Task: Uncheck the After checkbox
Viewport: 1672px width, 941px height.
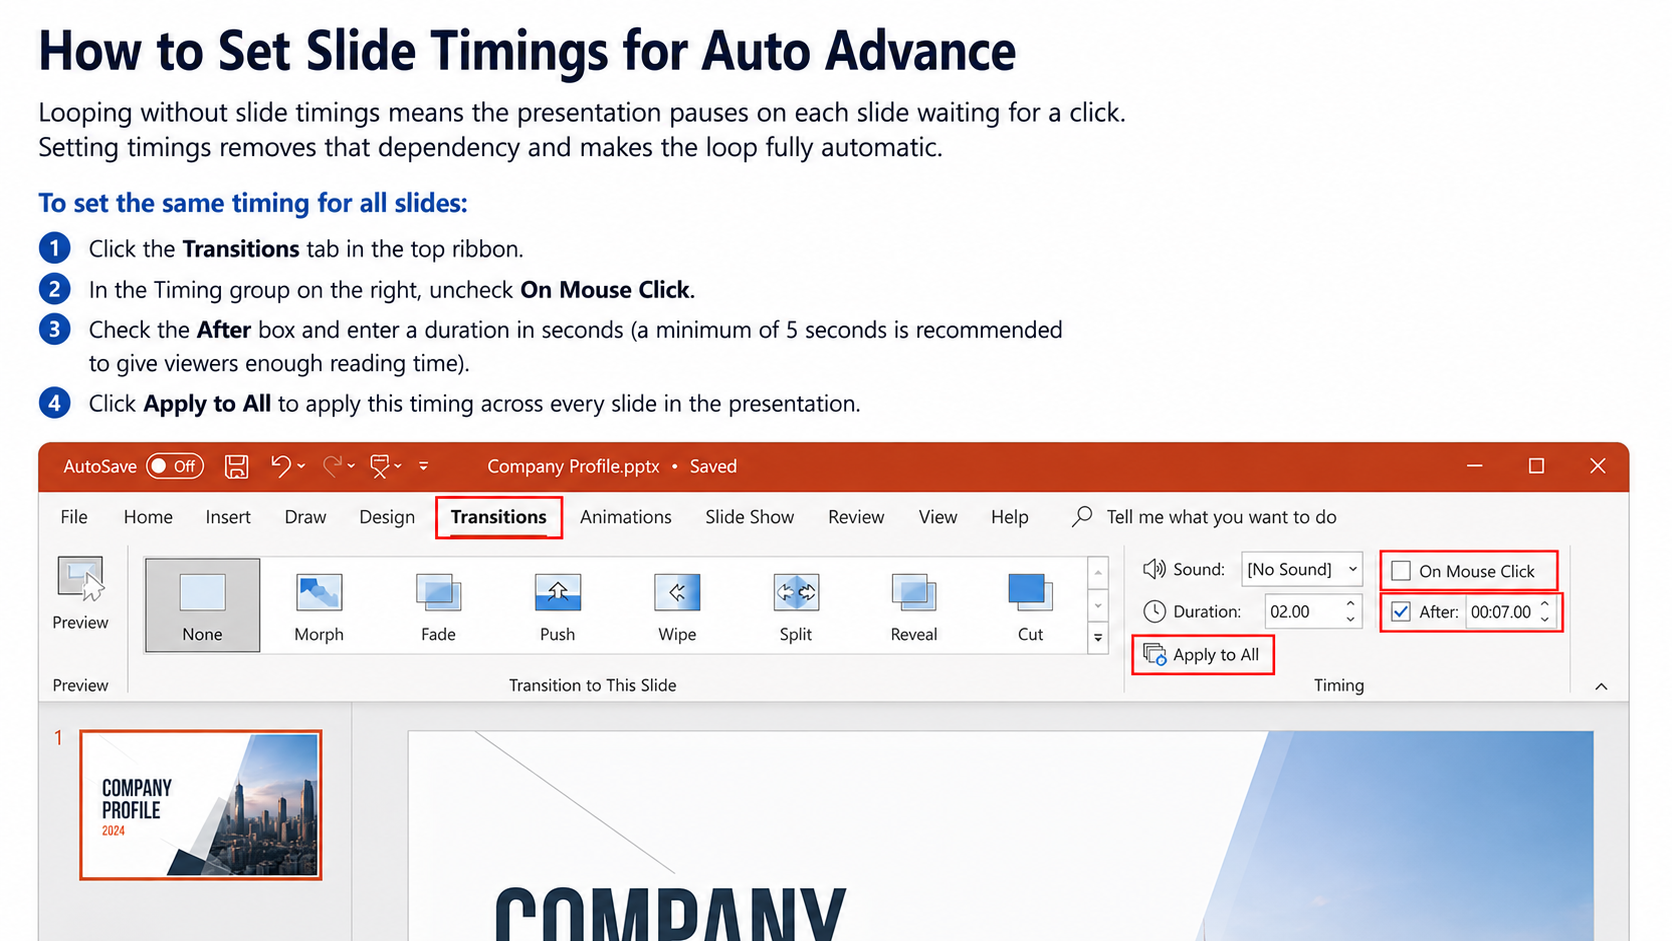Action: click(x=1401, y=612)
